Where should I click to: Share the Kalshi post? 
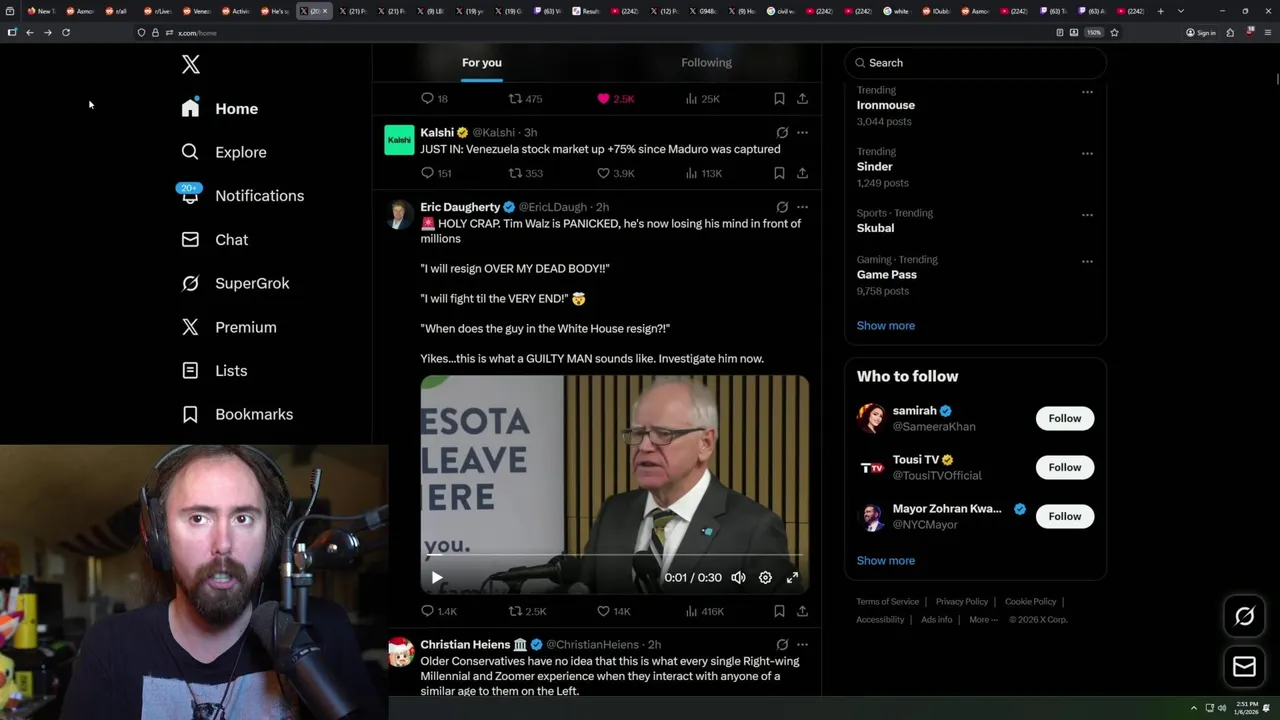[x=802, y=173]
